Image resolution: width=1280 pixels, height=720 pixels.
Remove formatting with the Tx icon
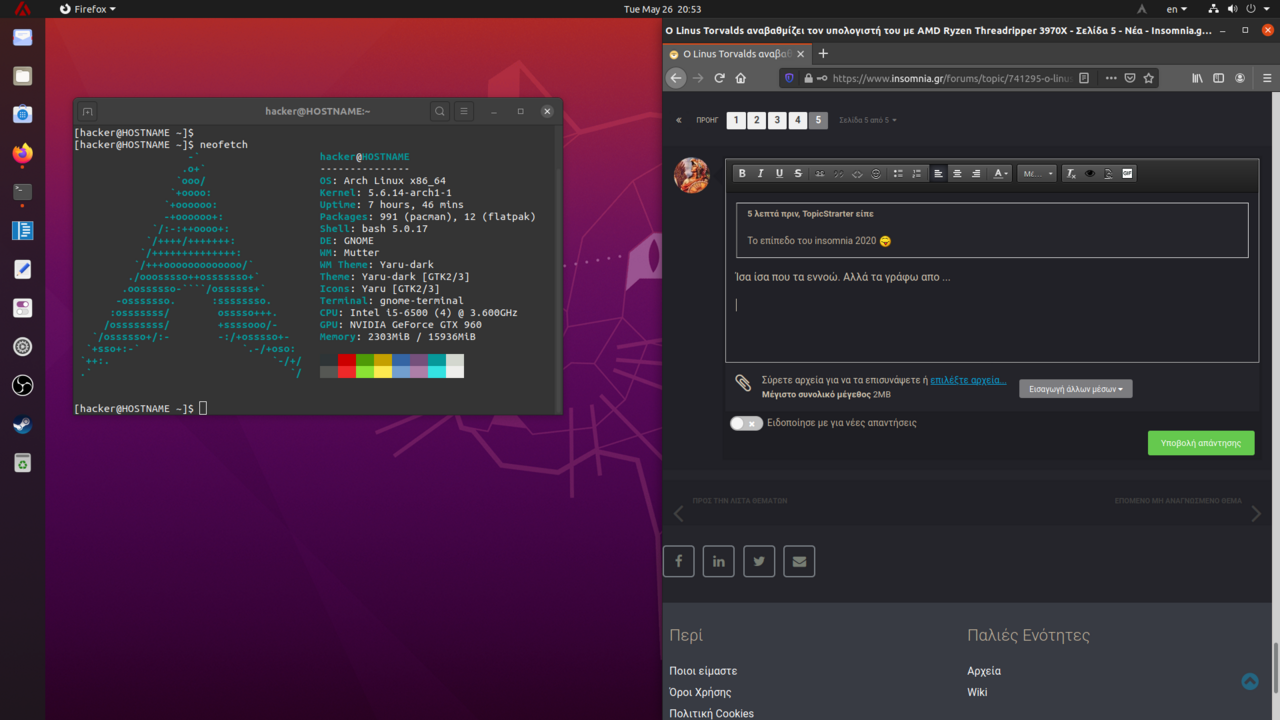tap(1071, 173)
